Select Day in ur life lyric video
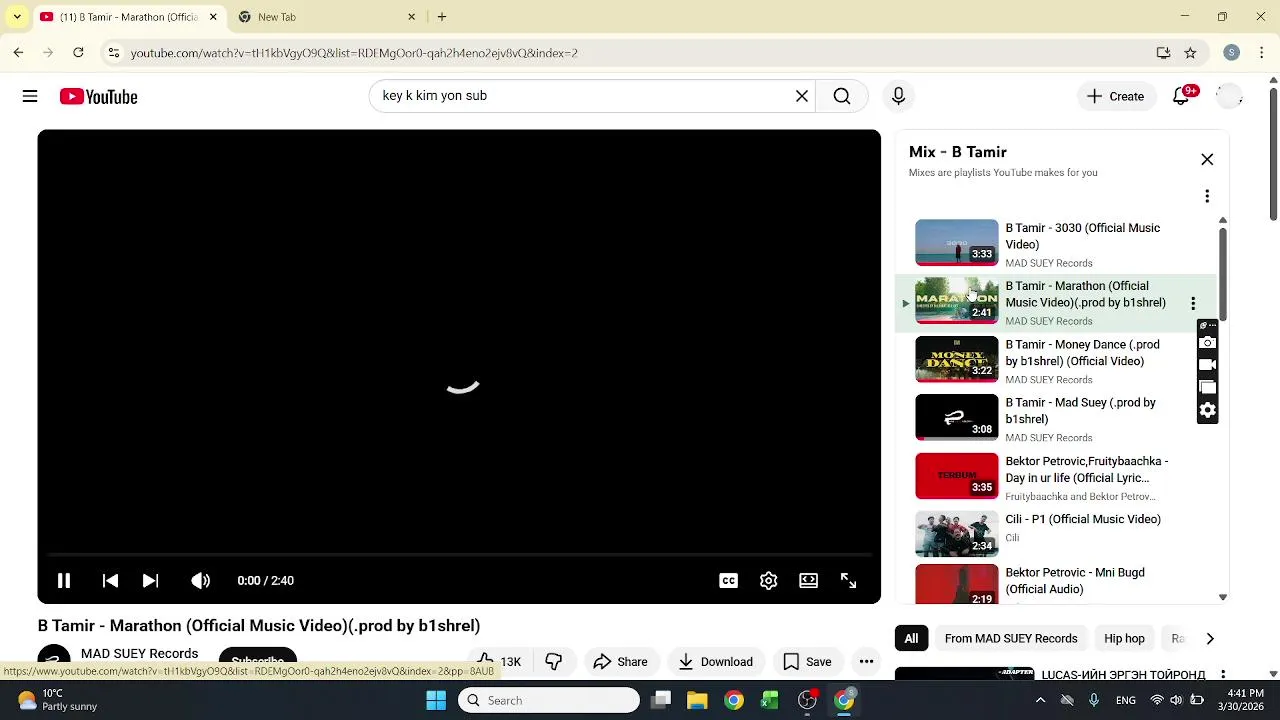The height and width of the screenshot is (720, 1280). point(1055,477)
